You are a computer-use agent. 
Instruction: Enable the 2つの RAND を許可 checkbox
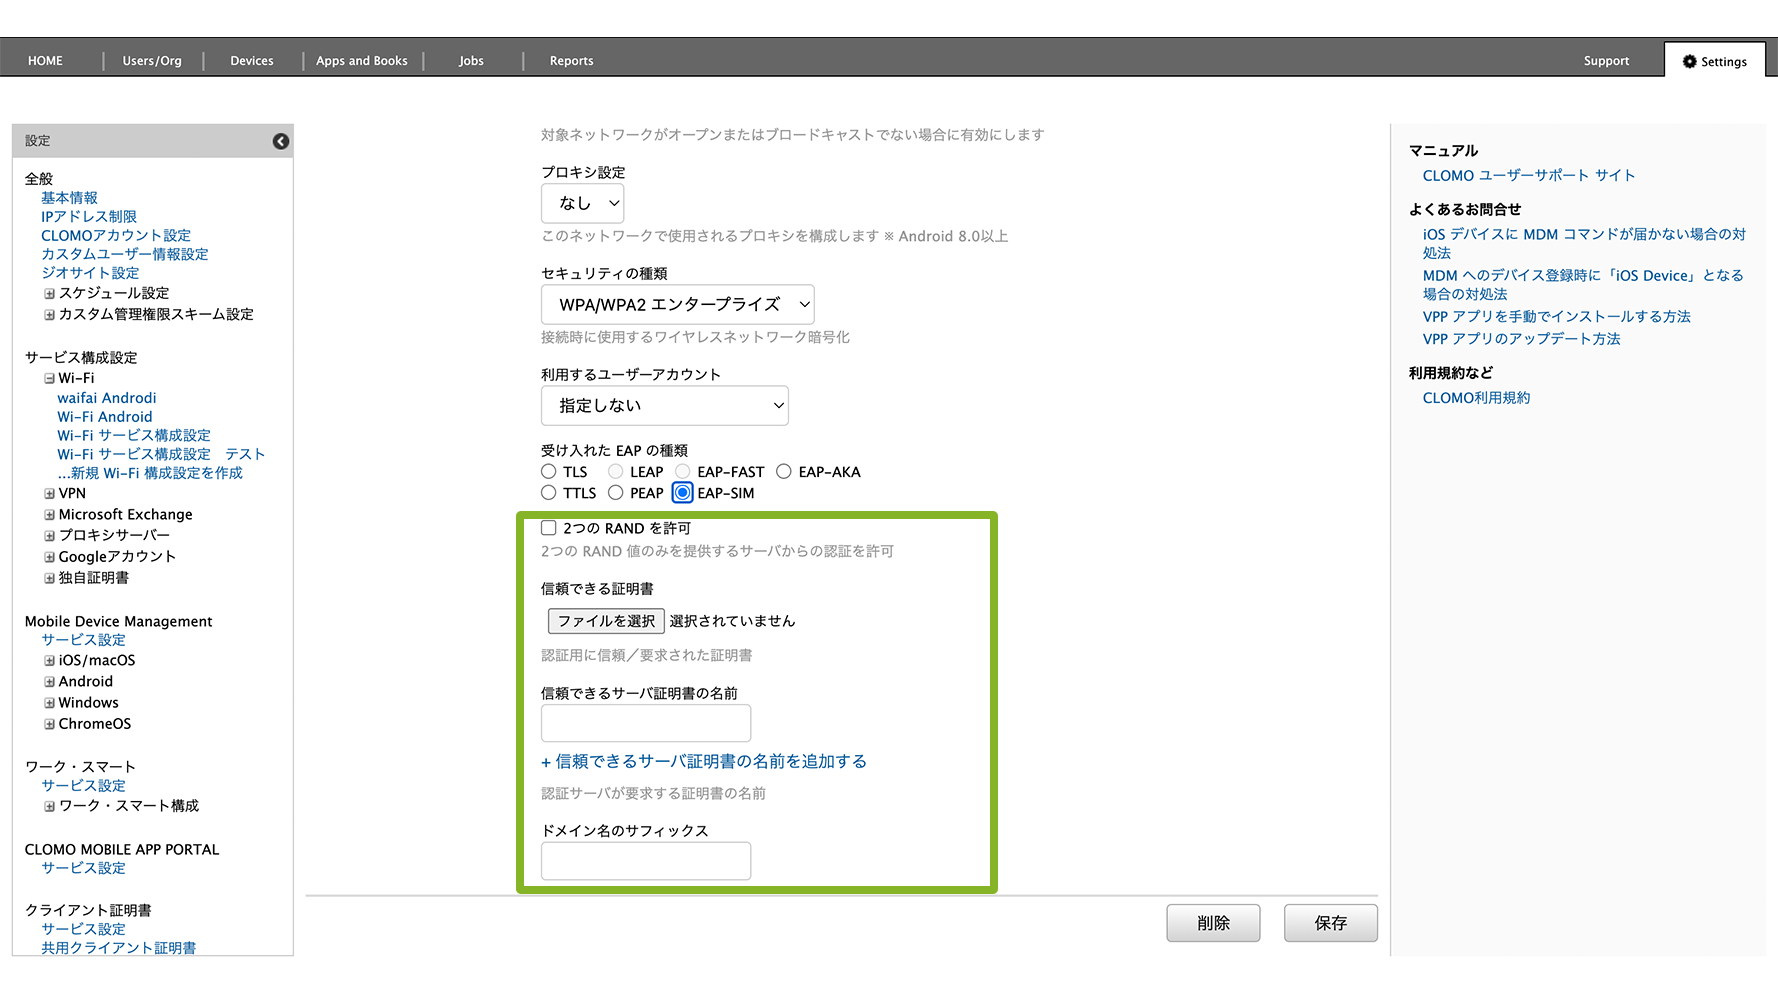click(x=549, y=528)
